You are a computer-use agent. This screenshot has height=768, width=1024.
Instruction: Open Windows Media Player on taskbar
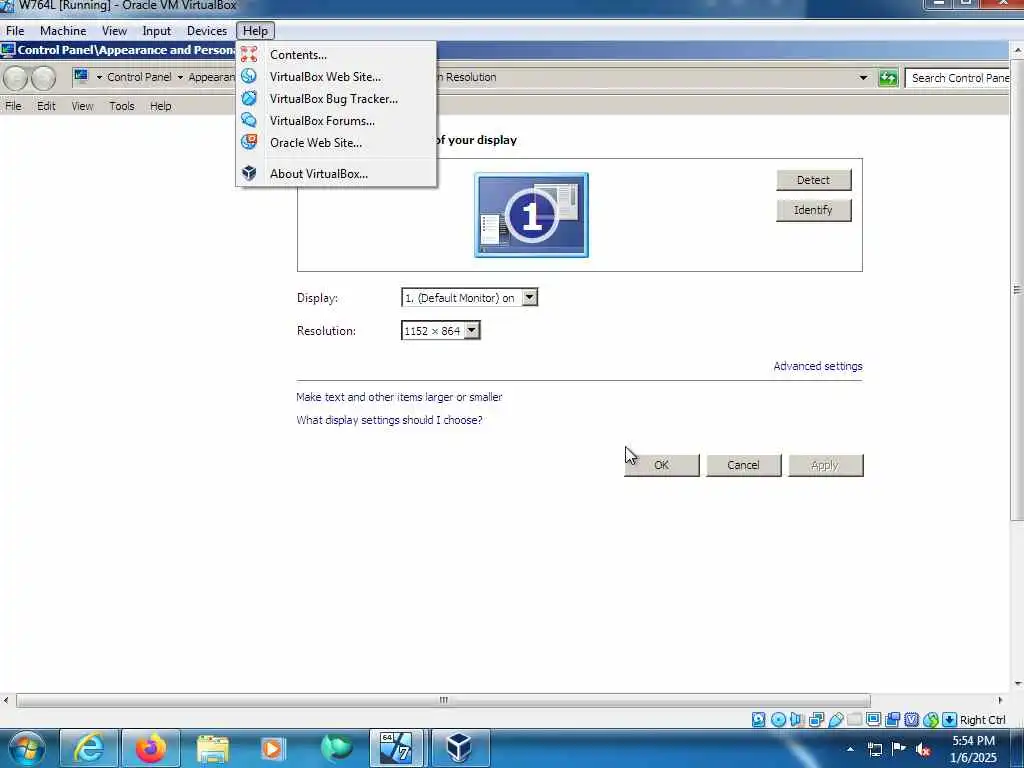272,748
